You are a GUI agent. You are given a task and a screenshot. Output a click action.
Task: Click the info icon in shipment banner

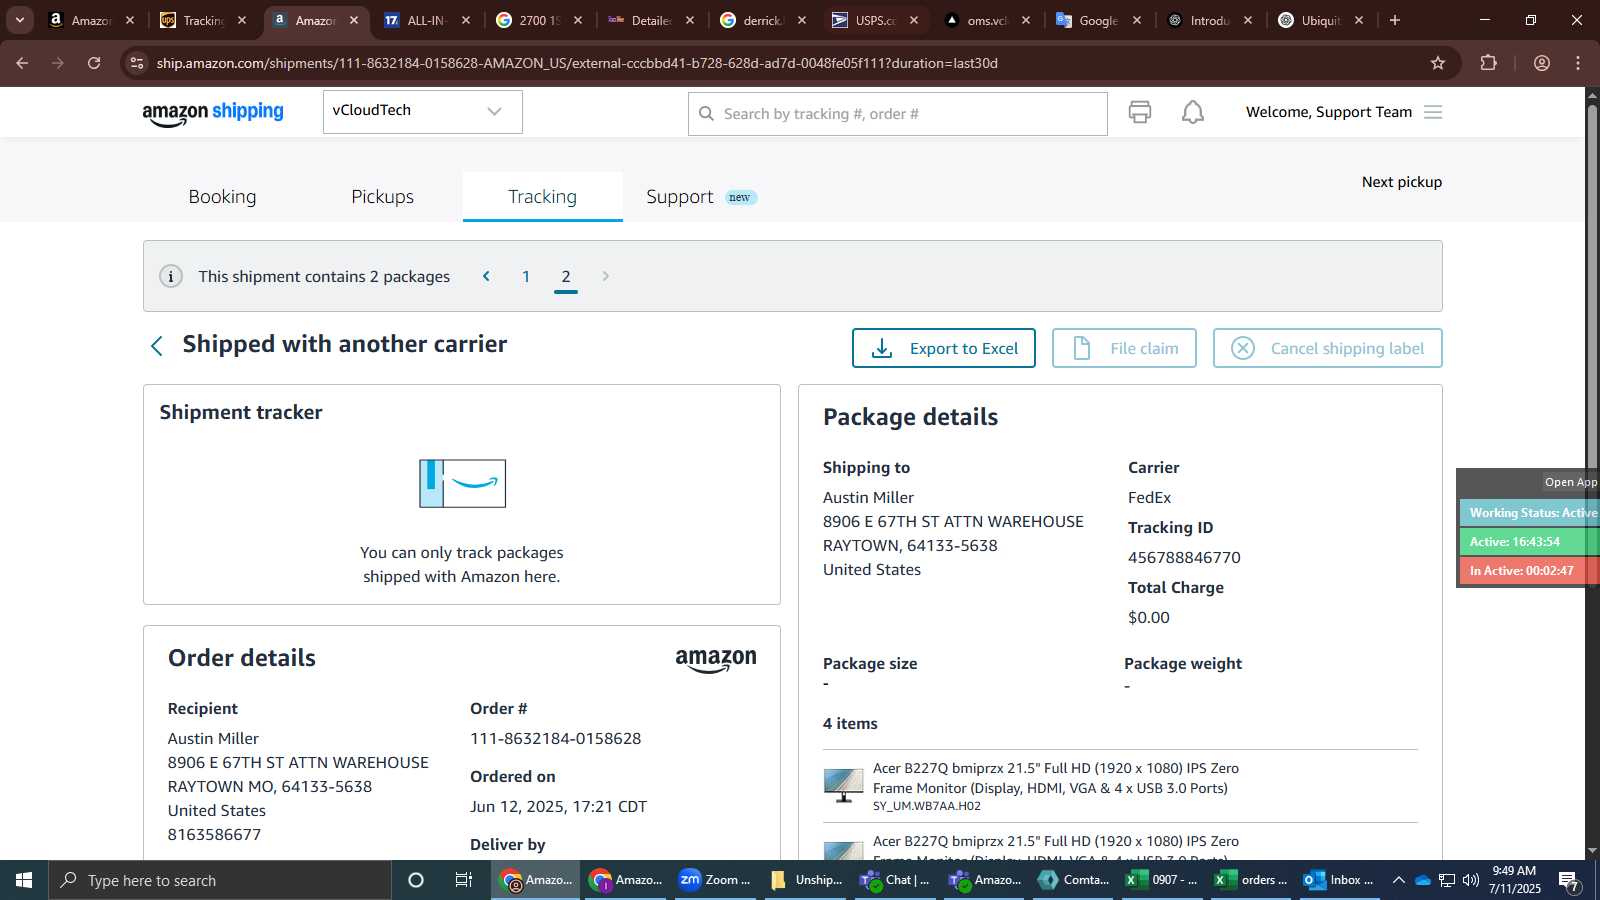[x=171, y=276]
